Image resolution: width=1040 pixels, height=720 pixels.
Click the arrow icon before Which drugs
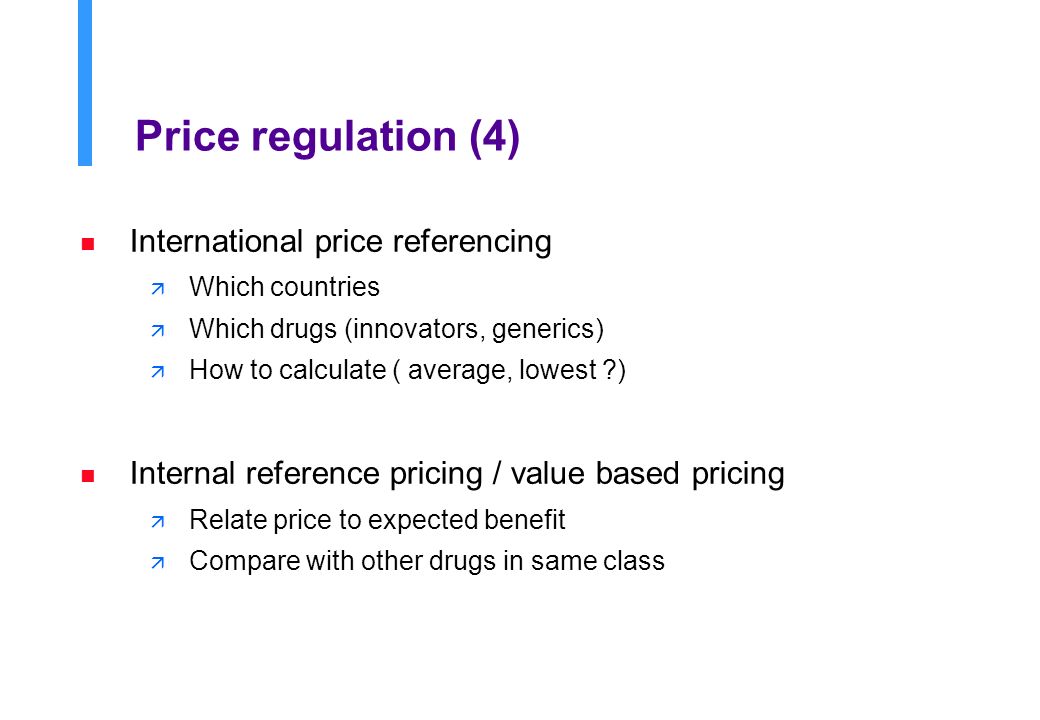pyautogui.click(x=158, y=330)
